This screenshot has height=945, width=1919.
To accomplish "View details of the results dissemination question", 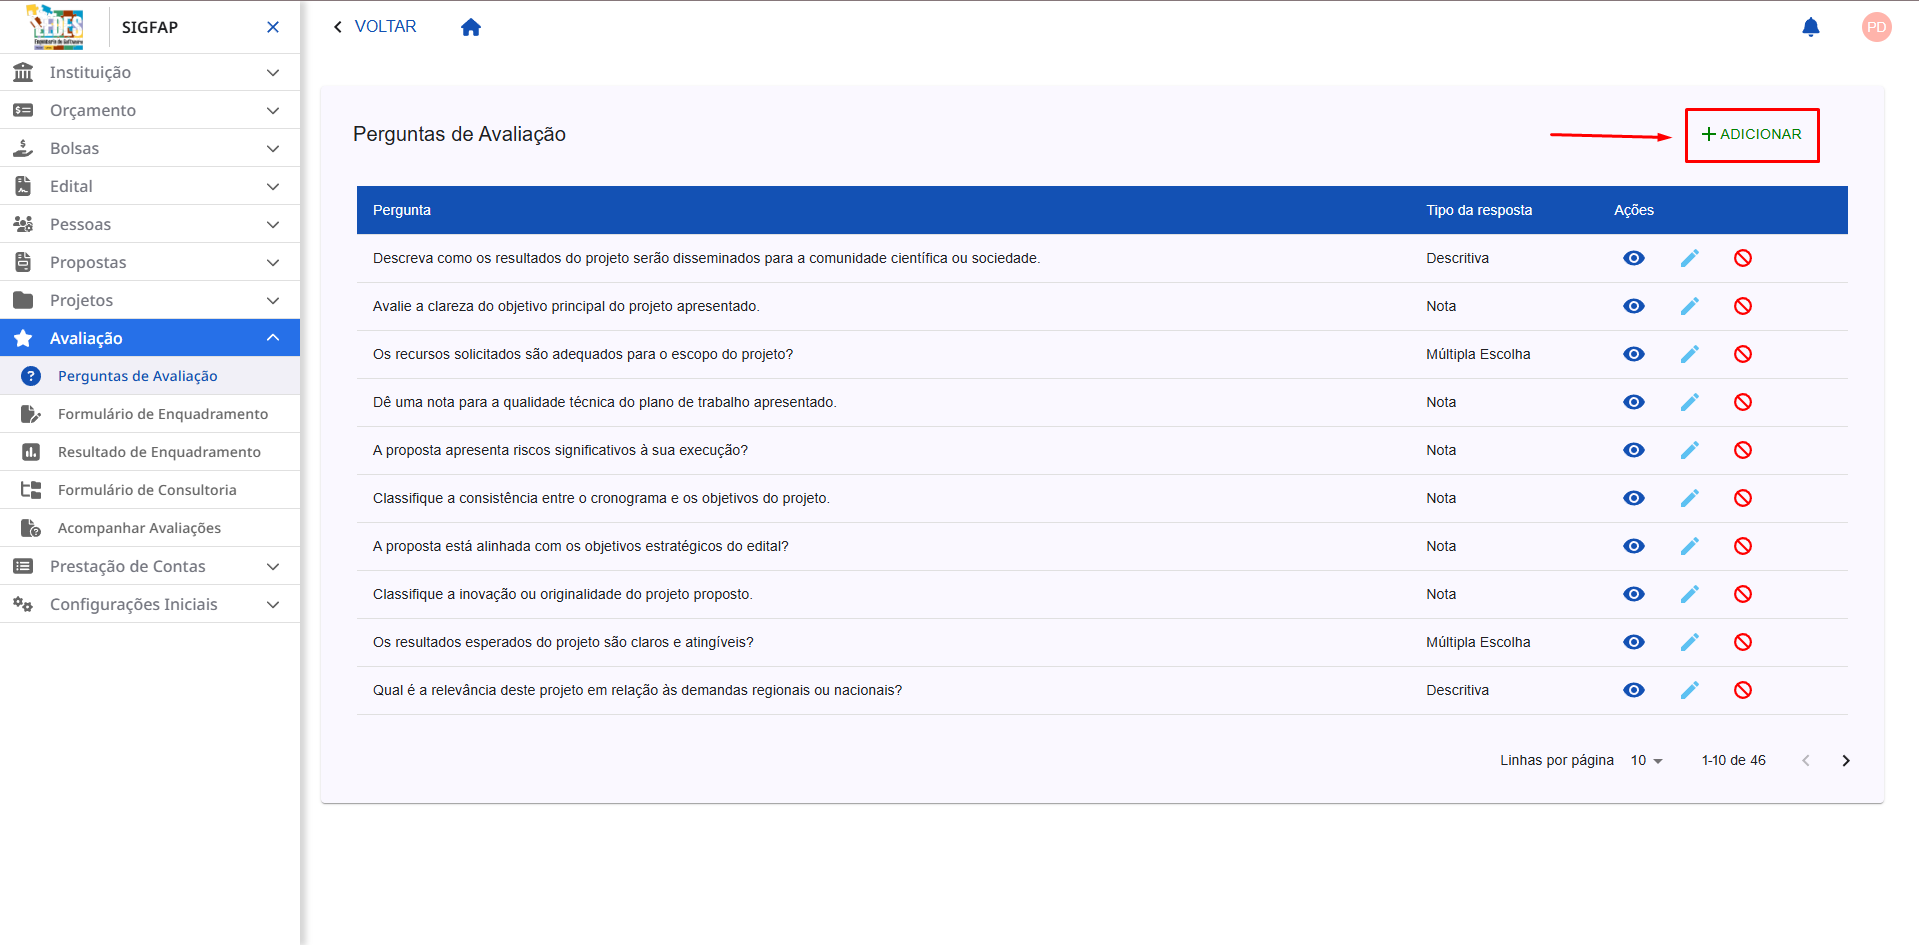I will (x=1634, y=258).
